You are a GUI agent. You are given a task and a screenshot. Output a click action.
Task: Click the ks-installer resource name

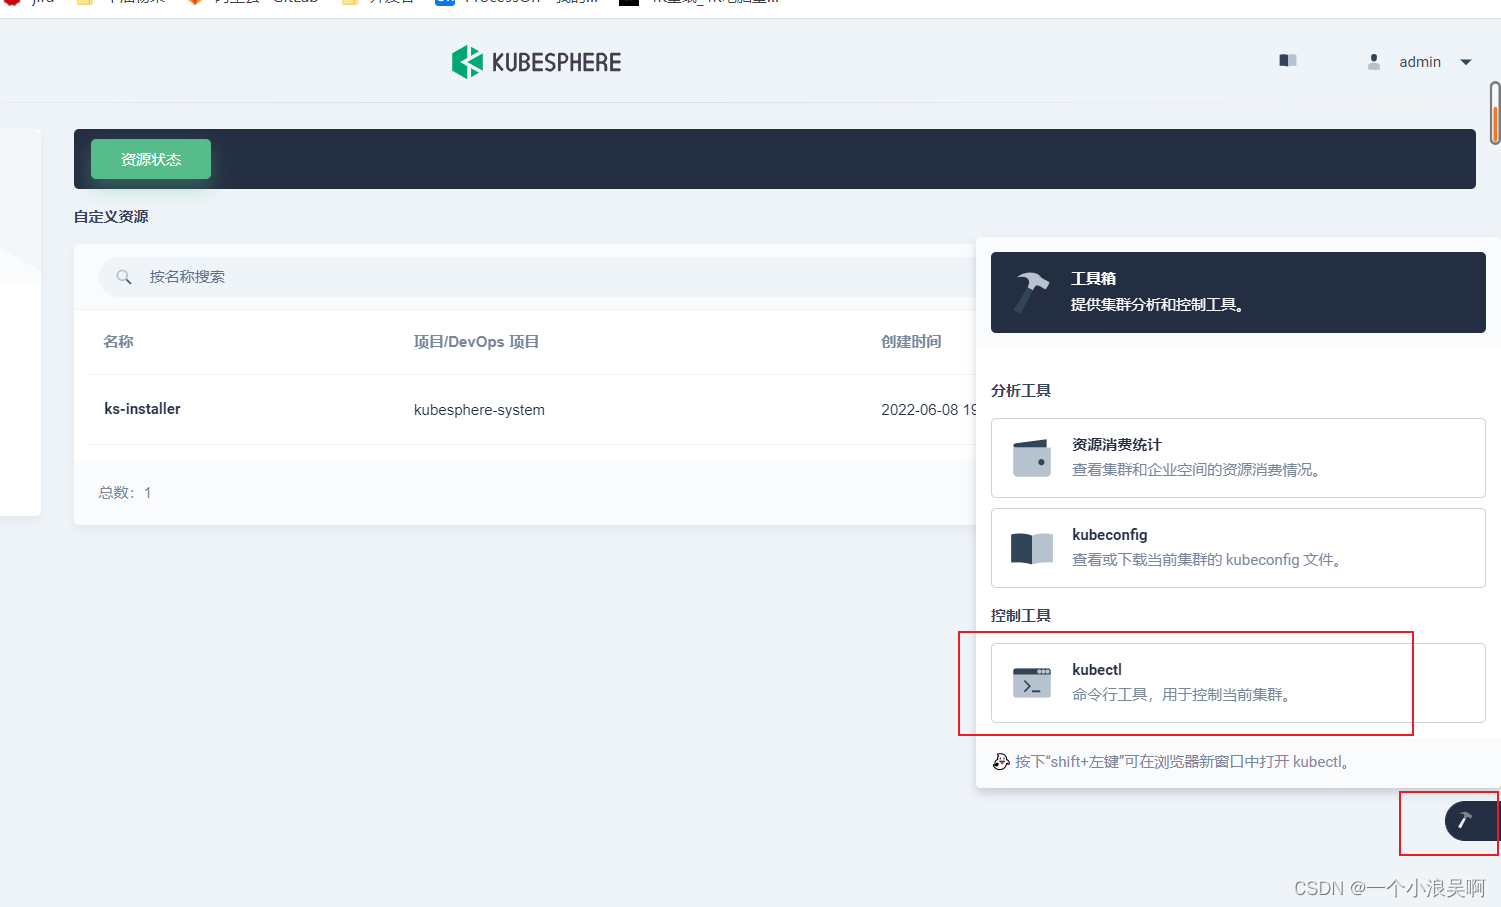coord(142,409)
